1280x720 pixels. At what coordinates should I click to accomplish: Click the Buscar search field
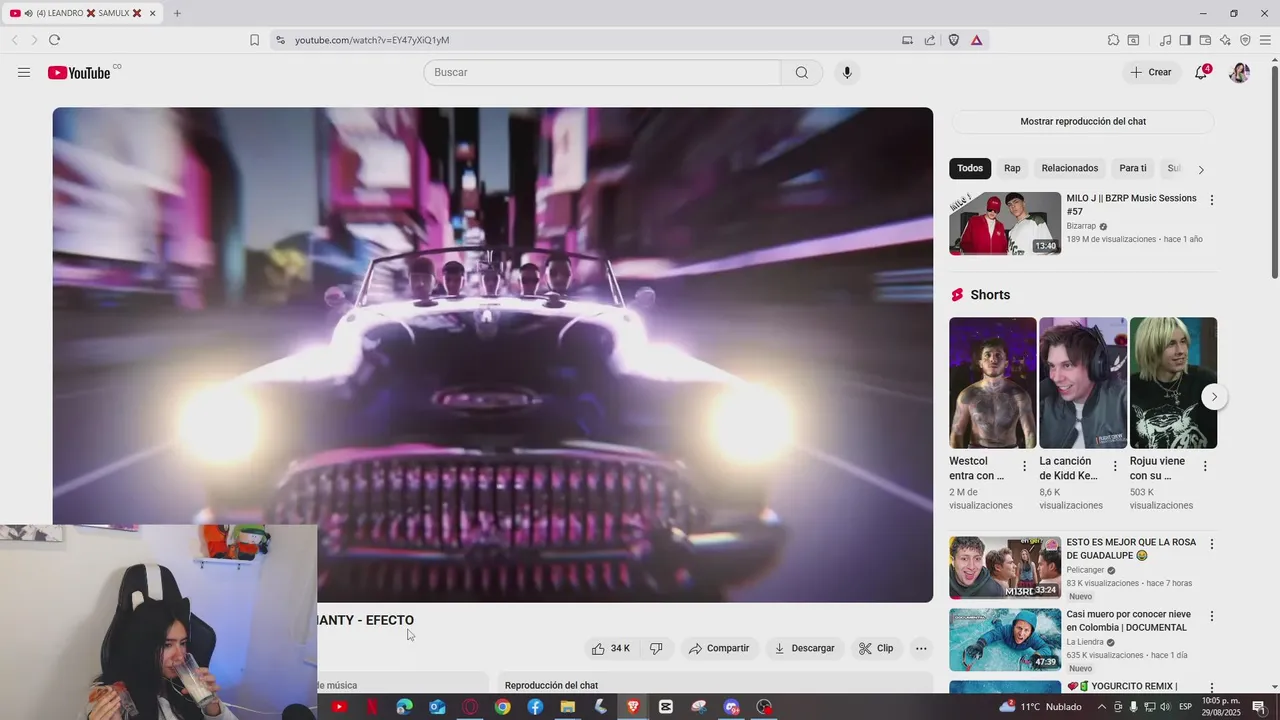pos(602,72)
